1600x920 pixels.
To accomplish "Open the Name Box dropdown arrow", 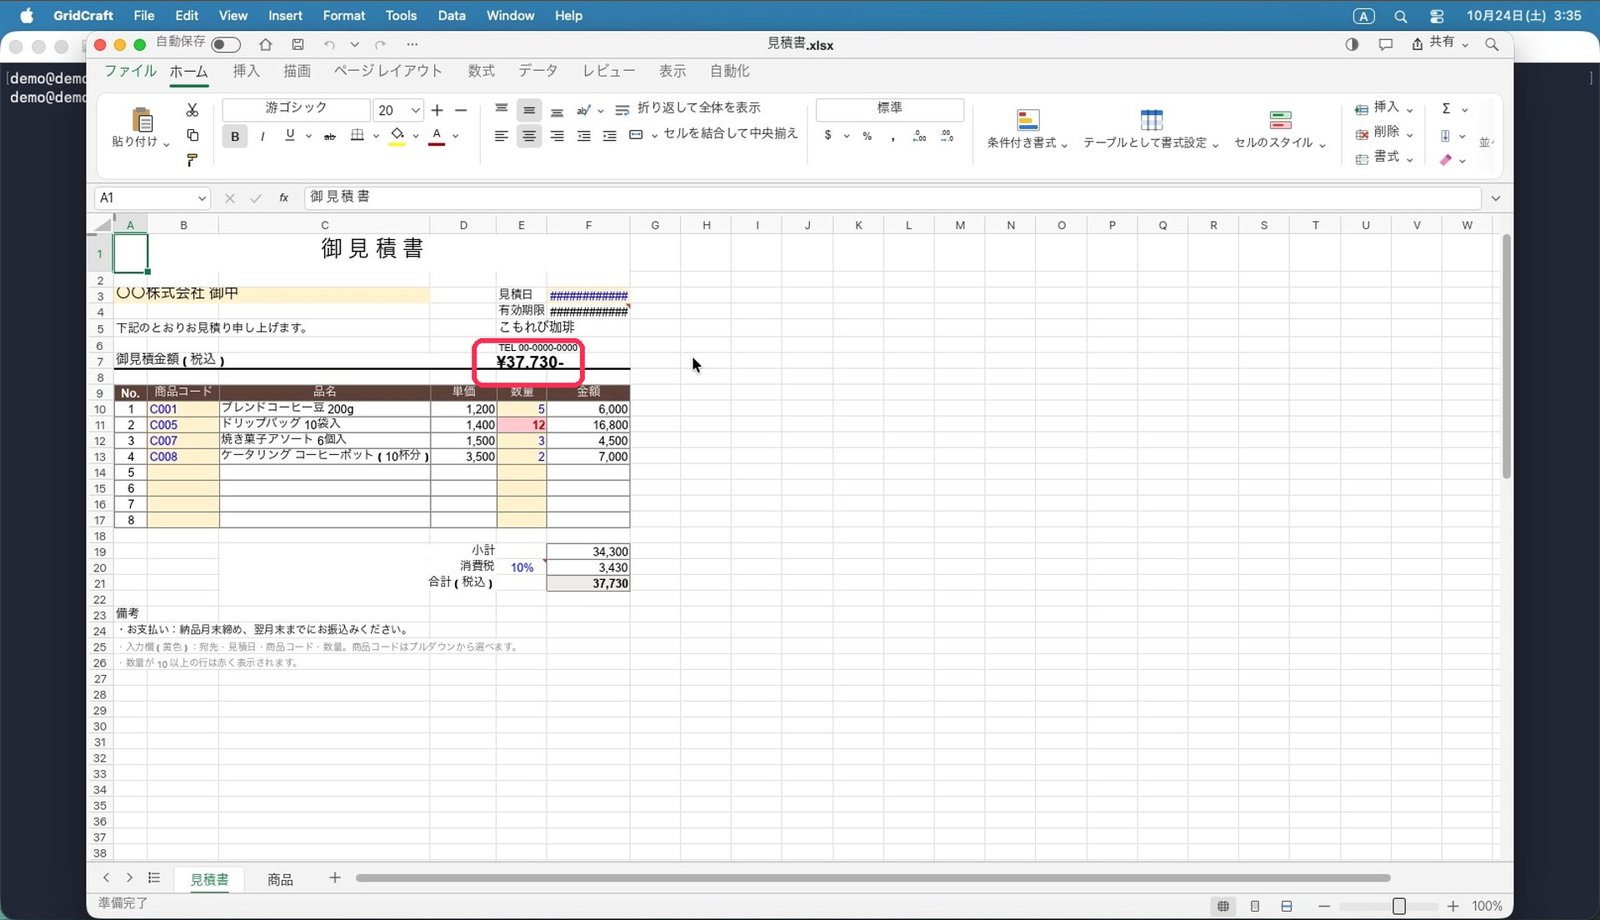I will (202, 198).
